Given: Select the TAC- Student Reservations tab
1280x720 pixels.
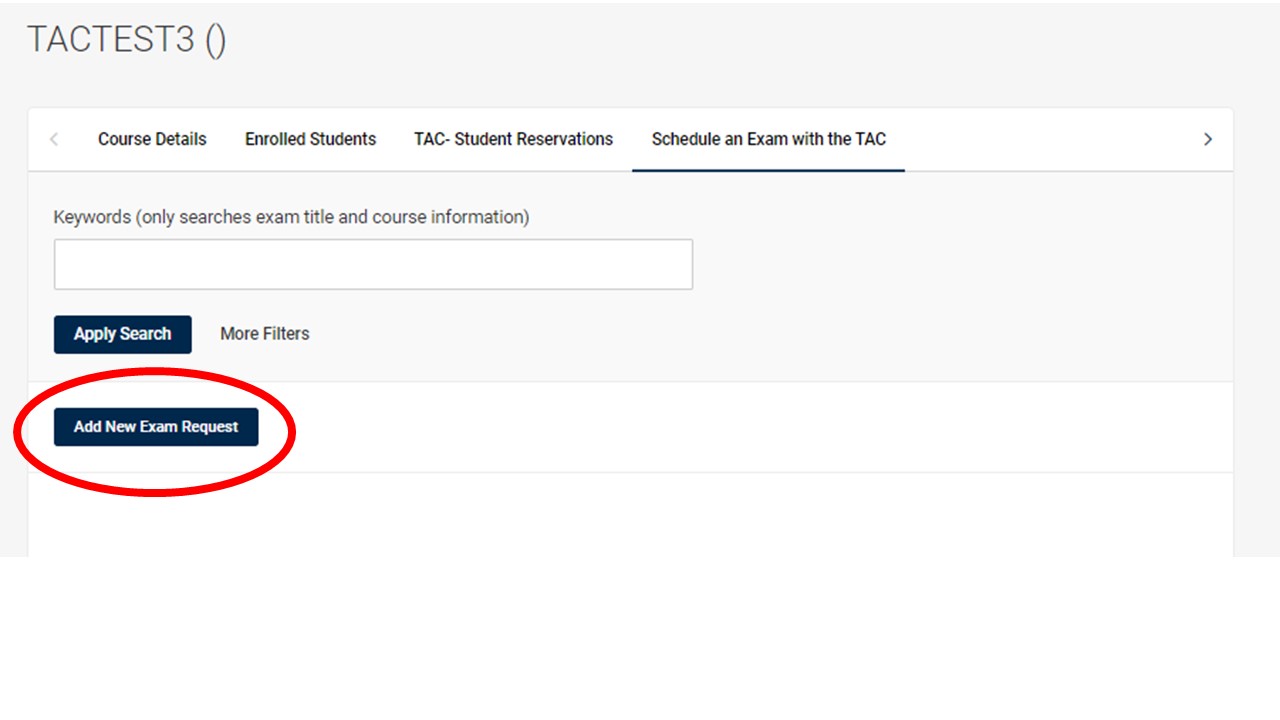Looking at the screenshot, I should [x=513, y=139].
